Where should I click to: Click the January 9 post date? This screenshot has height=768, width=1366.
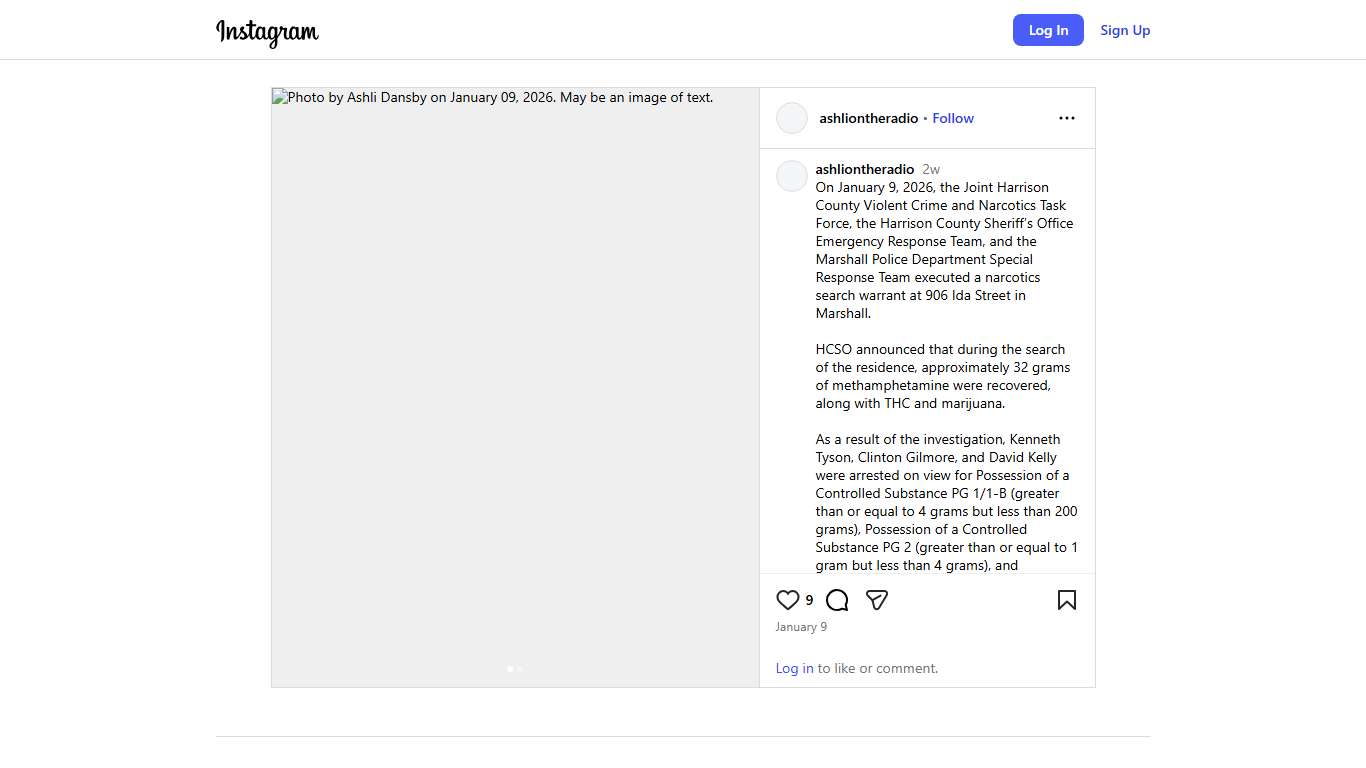tap(801, 627)
